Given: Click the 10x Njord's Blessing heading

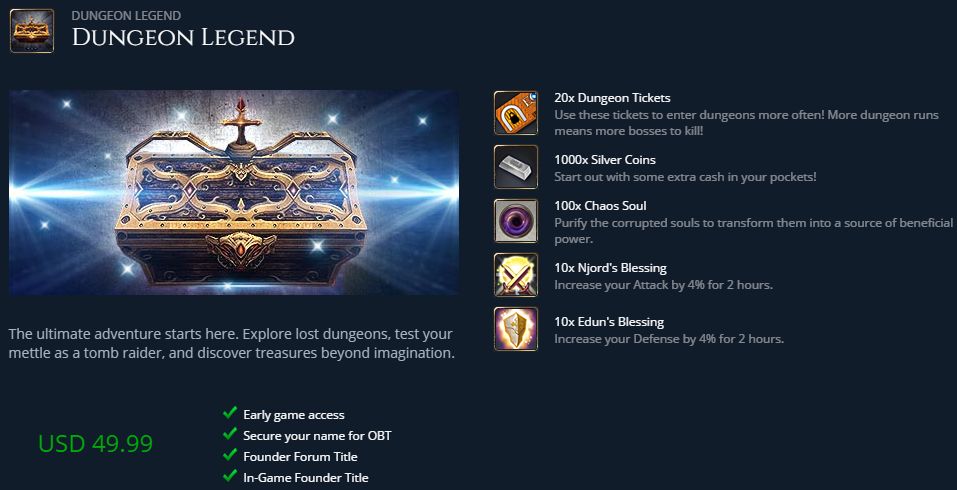Looking at the screenshot, I should (x=610, y=268).
